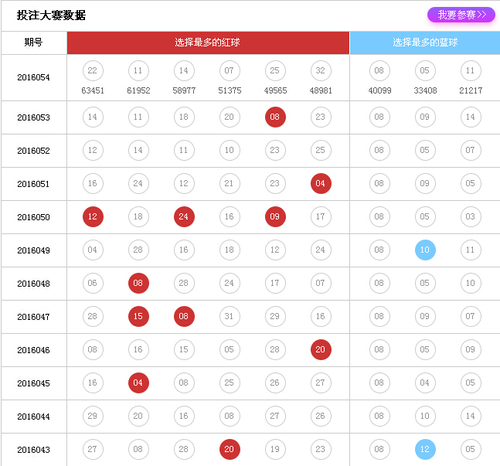Select period number 2016044
This screenshot has height=466, width=500.
tap(34, 417)
